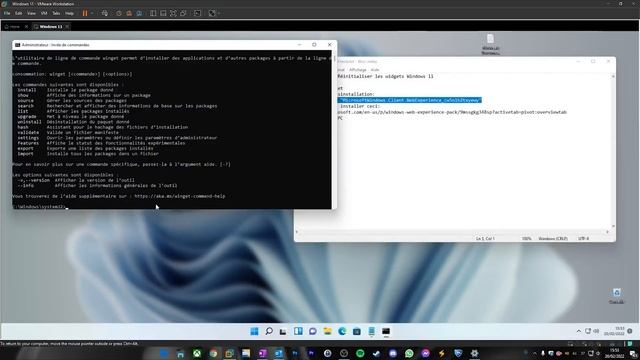This screenshot has height=360, width=640.
Task: Close the Windows 11 VM tab
Action: (67, 27)
